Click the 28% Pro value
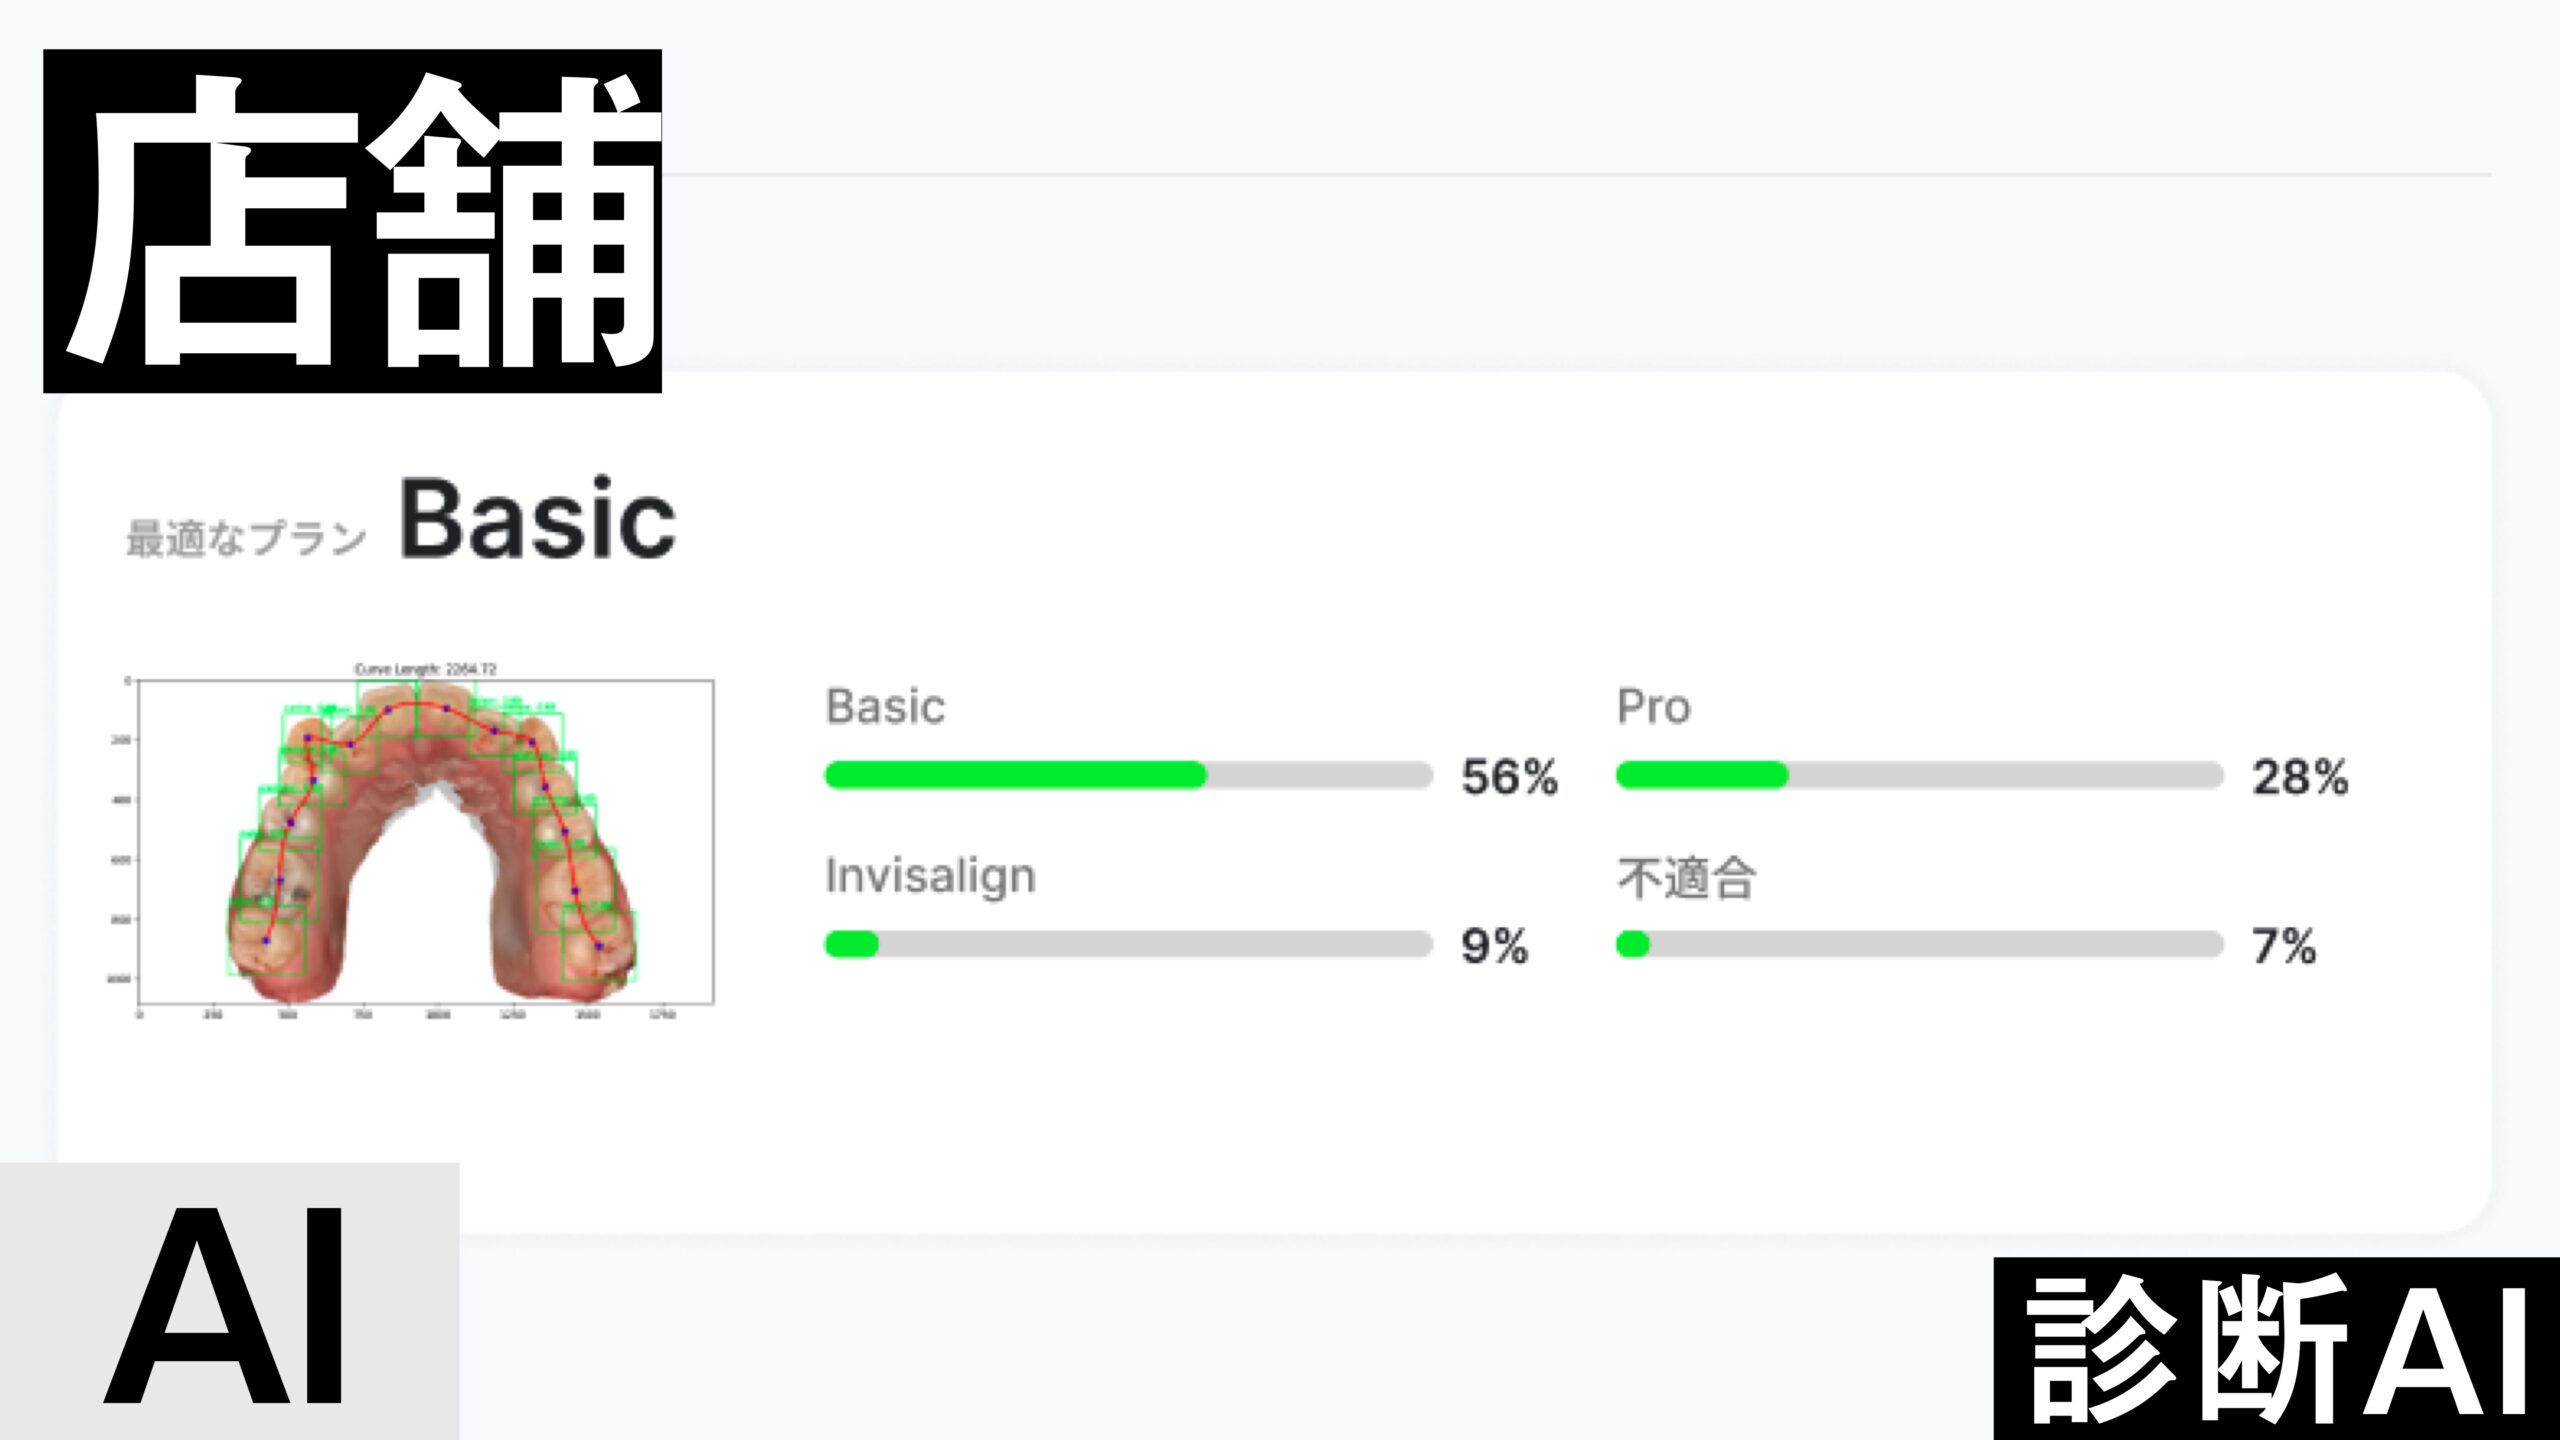 [2299, 777]
